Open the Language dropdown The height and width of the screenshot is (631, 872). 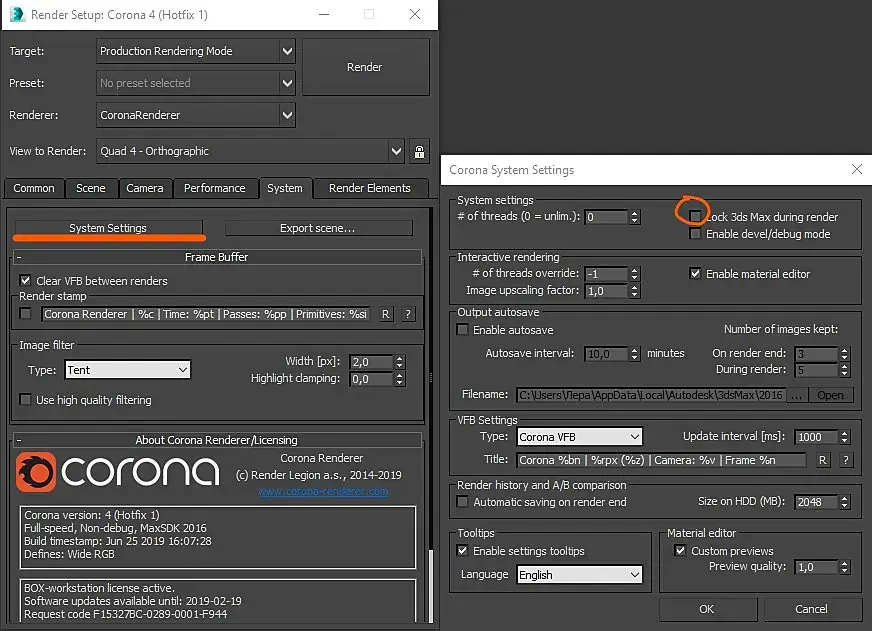click(x=579, y=575)
